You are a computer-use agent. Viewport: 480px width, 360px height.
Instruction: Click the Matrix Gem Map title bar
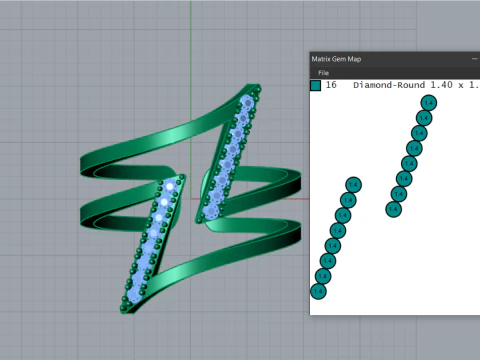pyautogui.click(x=395, y=59)
